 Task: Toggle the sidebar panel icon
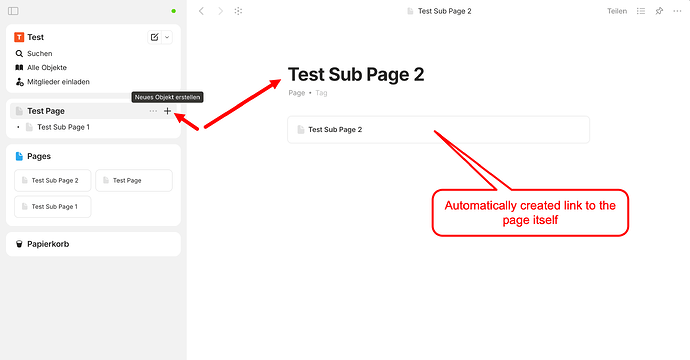point(13,11)
